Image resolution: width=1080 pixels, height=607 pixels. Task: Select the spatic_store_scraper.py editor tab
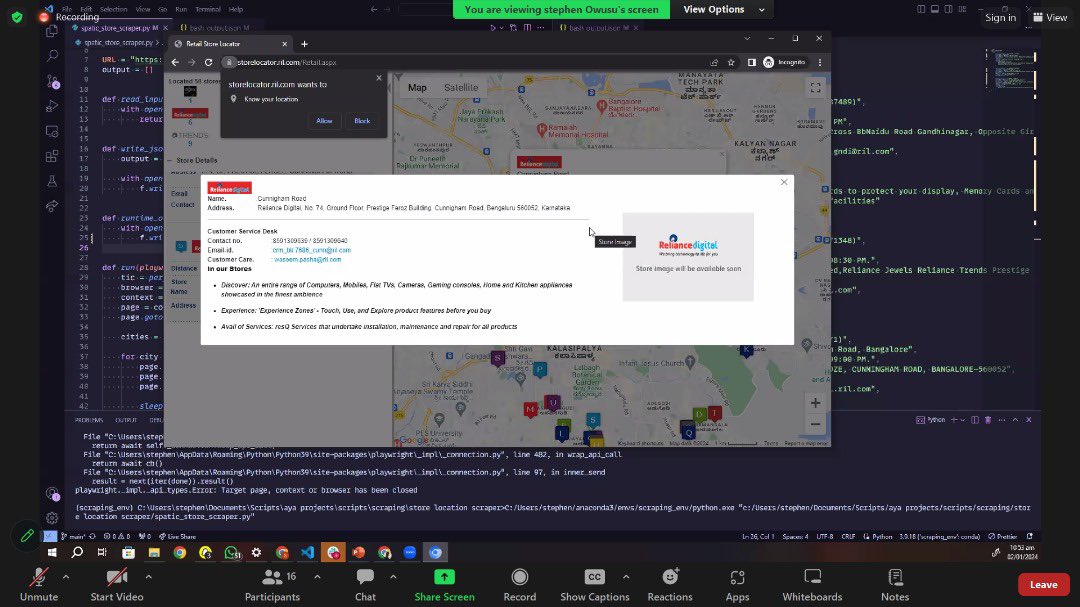click(120, 28)
